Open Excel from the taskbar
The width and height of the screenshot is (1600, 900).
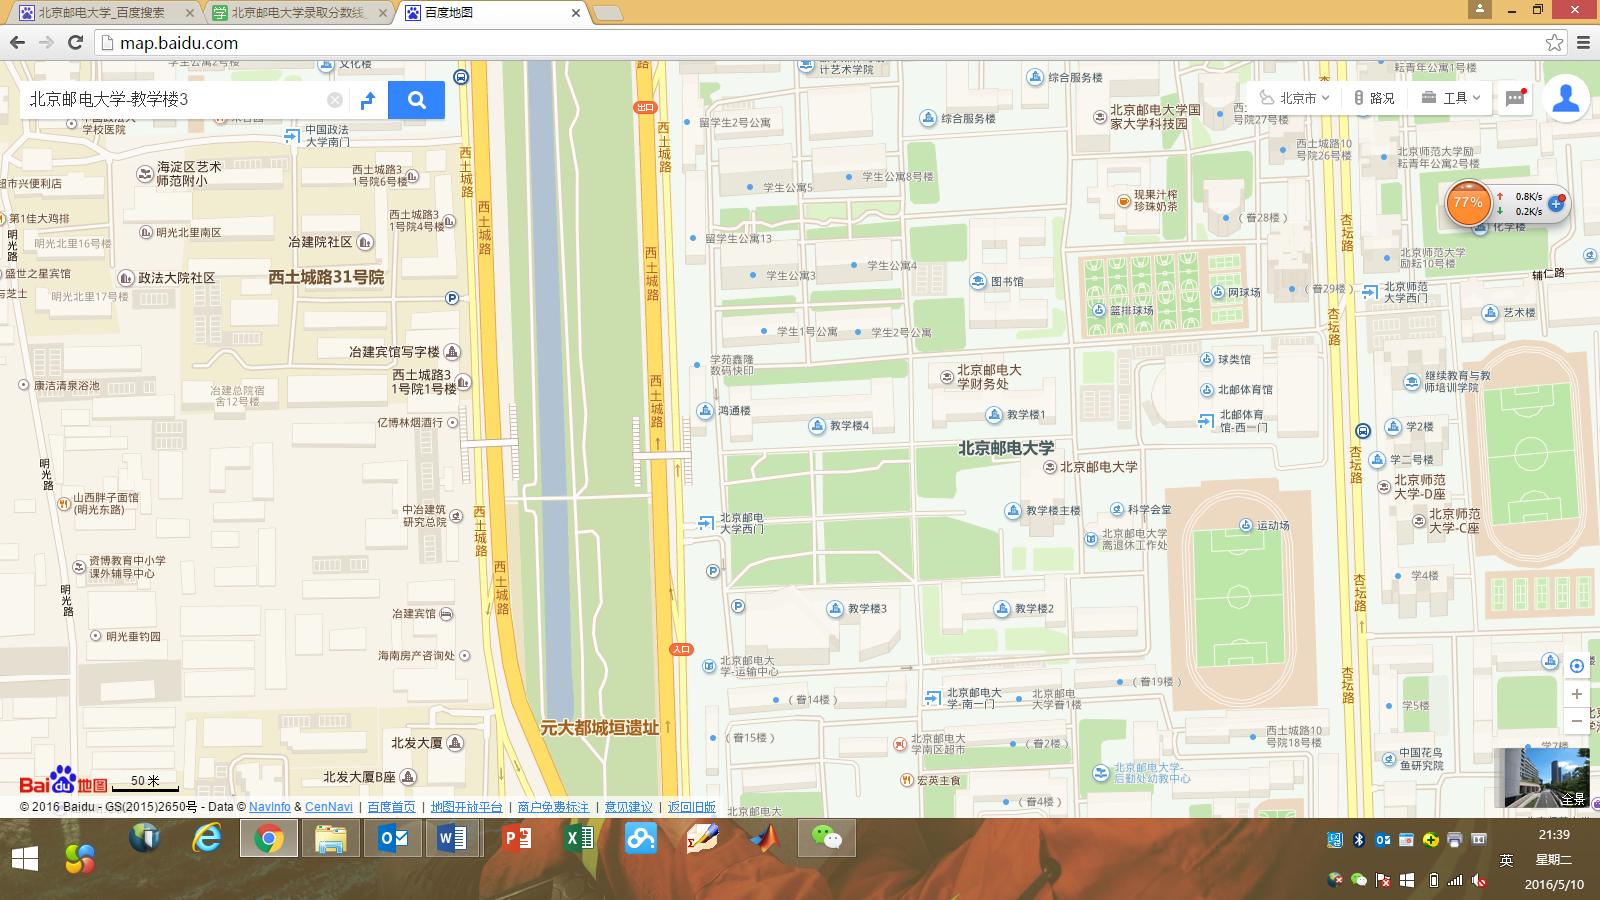click(x=579, y=838)
